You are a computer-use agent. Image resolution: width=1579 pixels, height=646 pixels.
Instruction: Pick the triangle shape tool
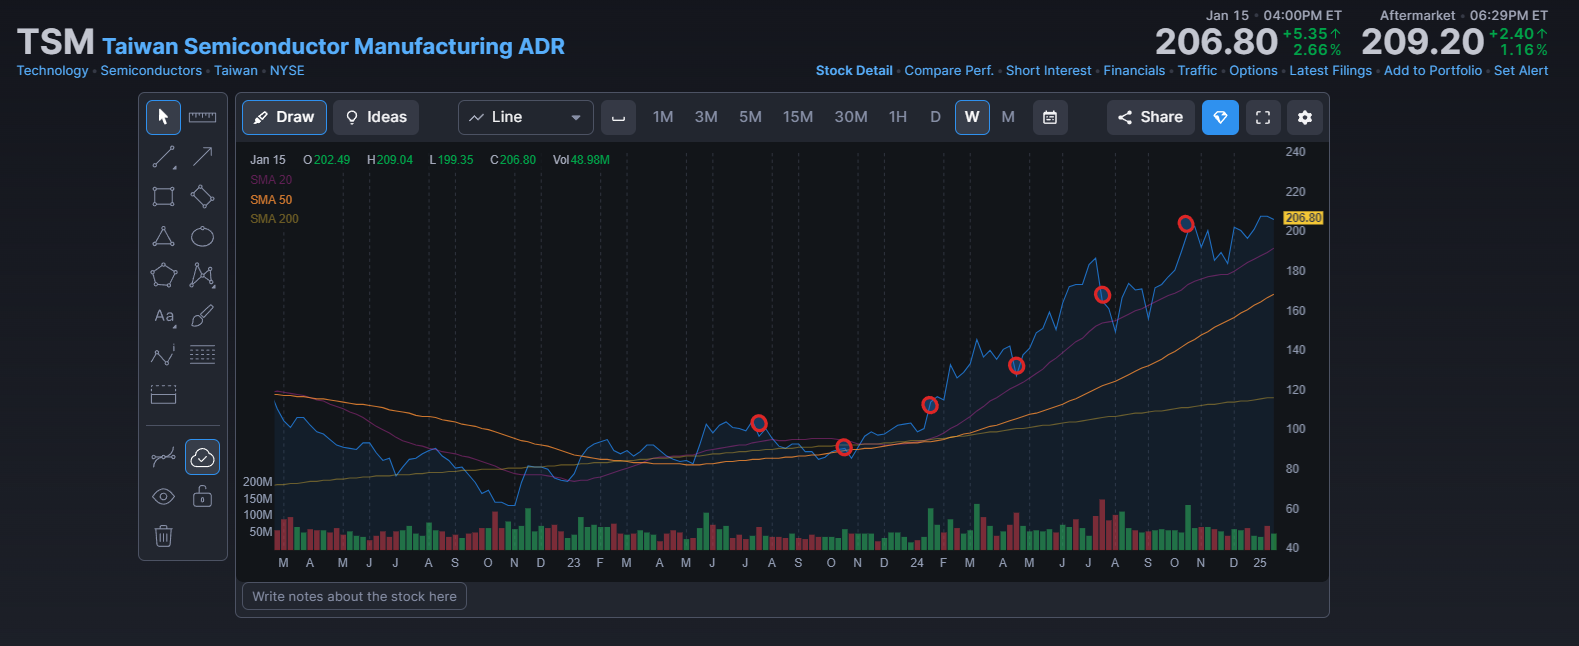tap(163, 236)
